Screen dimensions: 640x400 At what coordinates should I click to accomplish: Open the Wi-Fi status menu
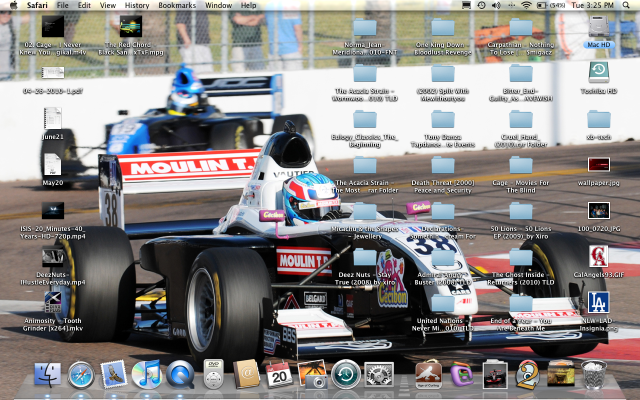click(x=527, y=5)
